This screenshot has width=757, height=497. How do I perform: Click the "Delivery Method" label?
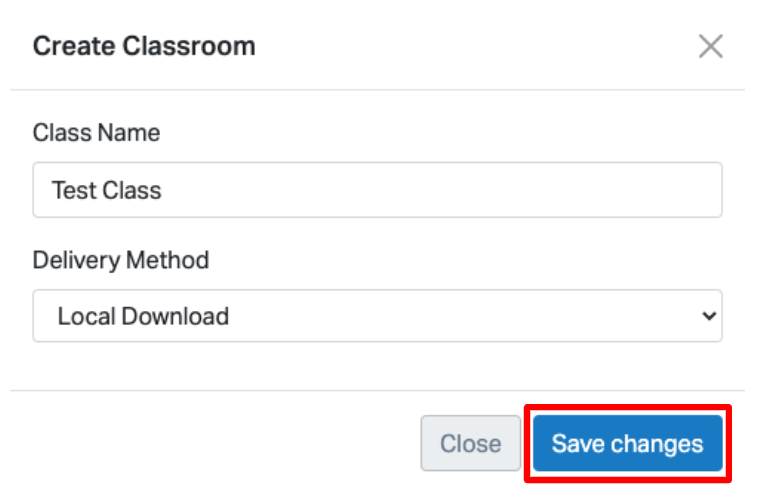[x=121, y=260]
